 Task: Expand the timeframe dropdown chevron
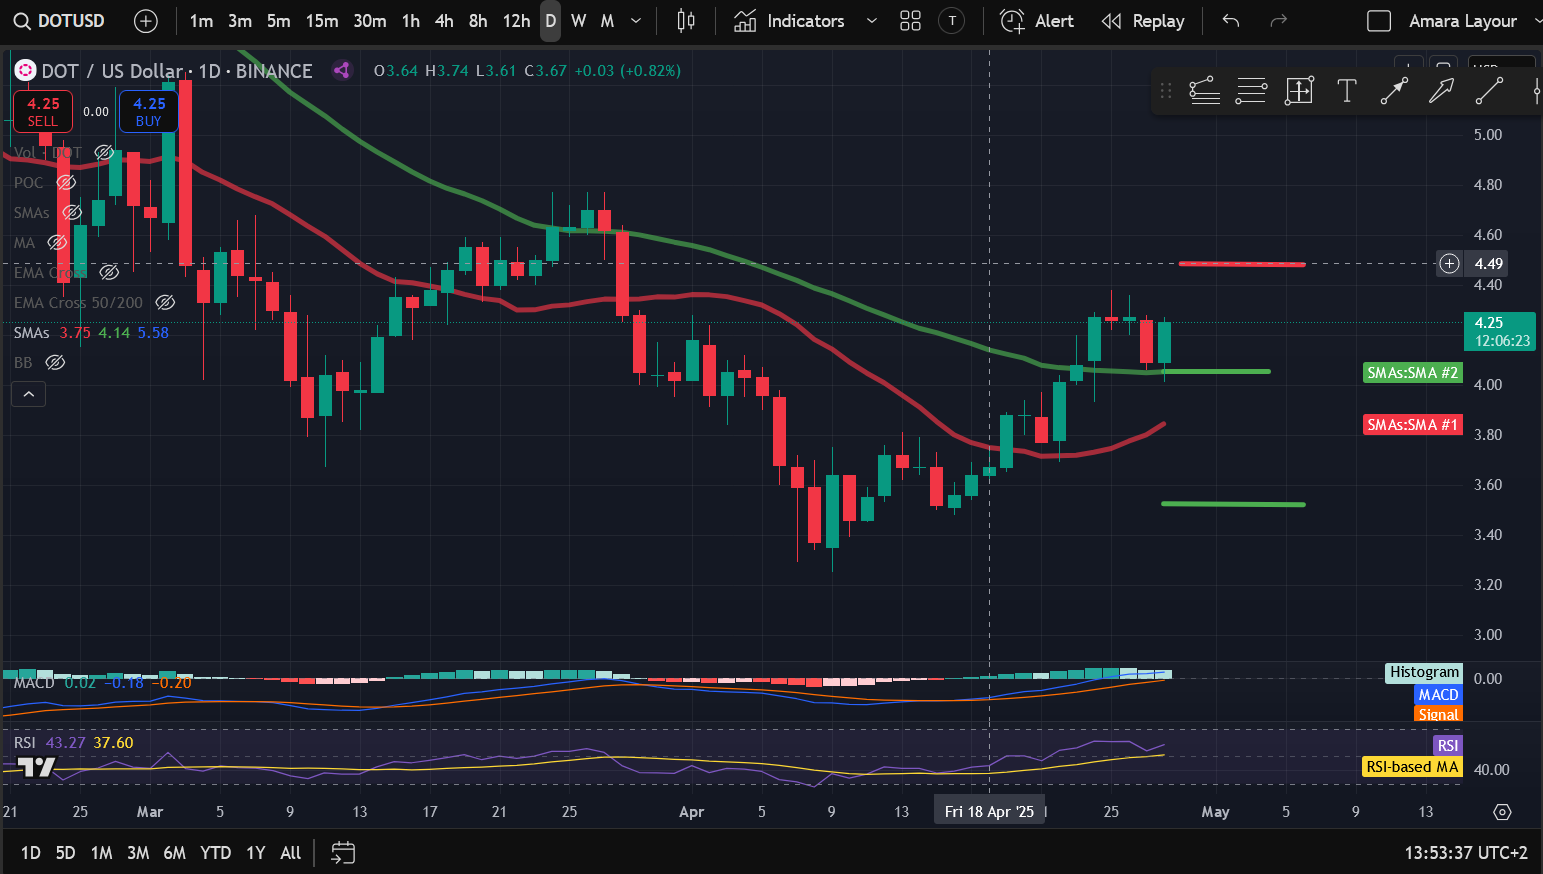[636, 21]
